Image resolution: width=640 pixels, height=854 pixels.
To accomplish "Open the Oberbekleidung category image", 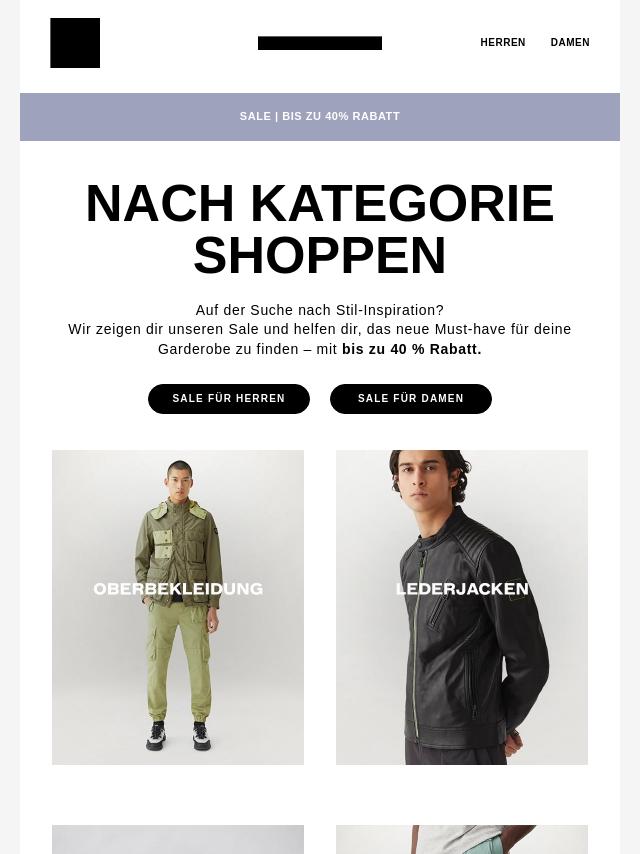I will [x=178, y=607].
